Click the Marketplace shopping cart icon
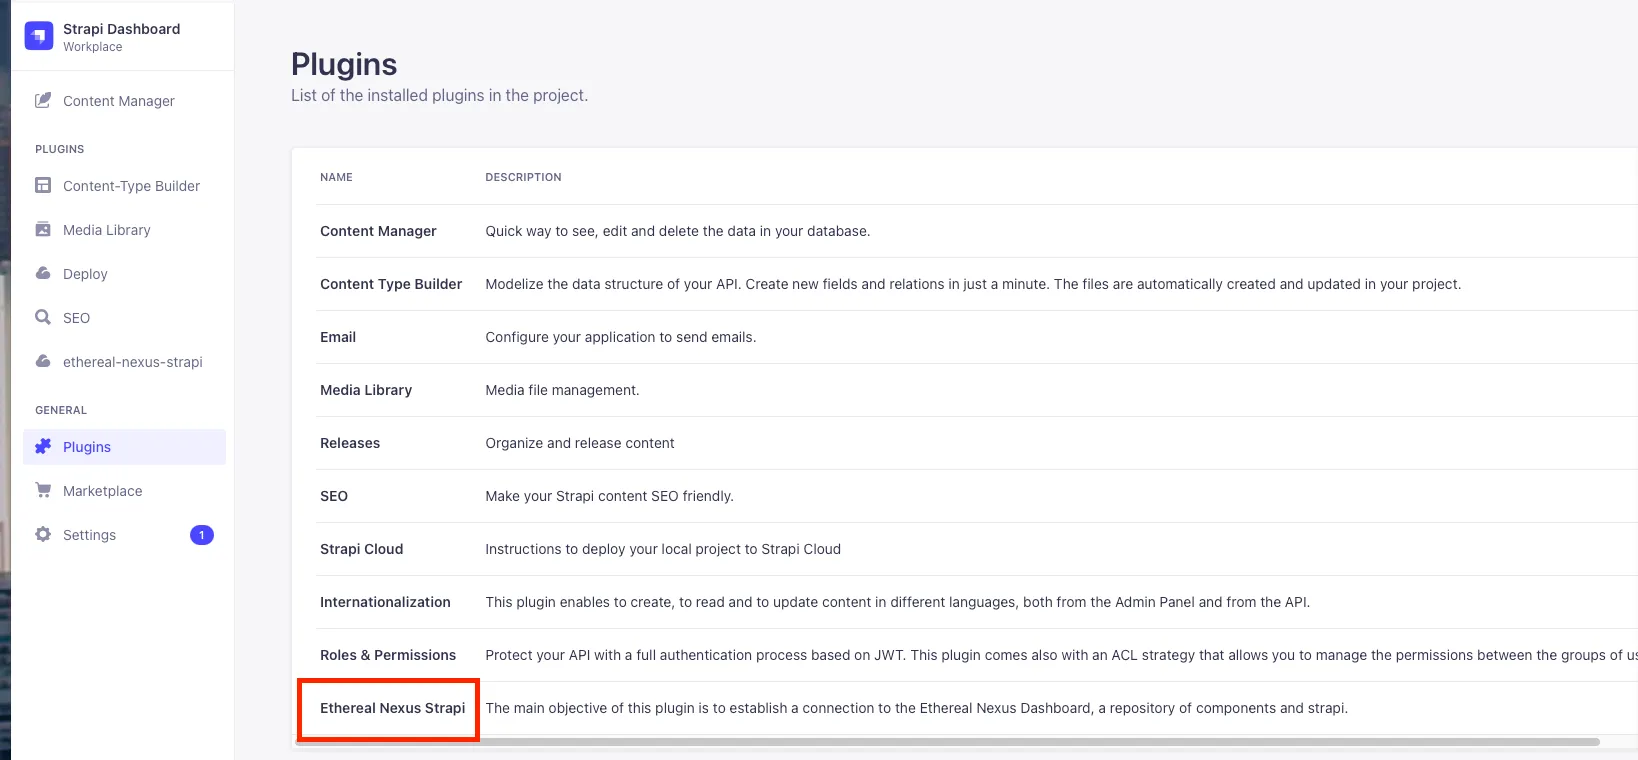1638x760 pixels. click(x=43, y=491)
